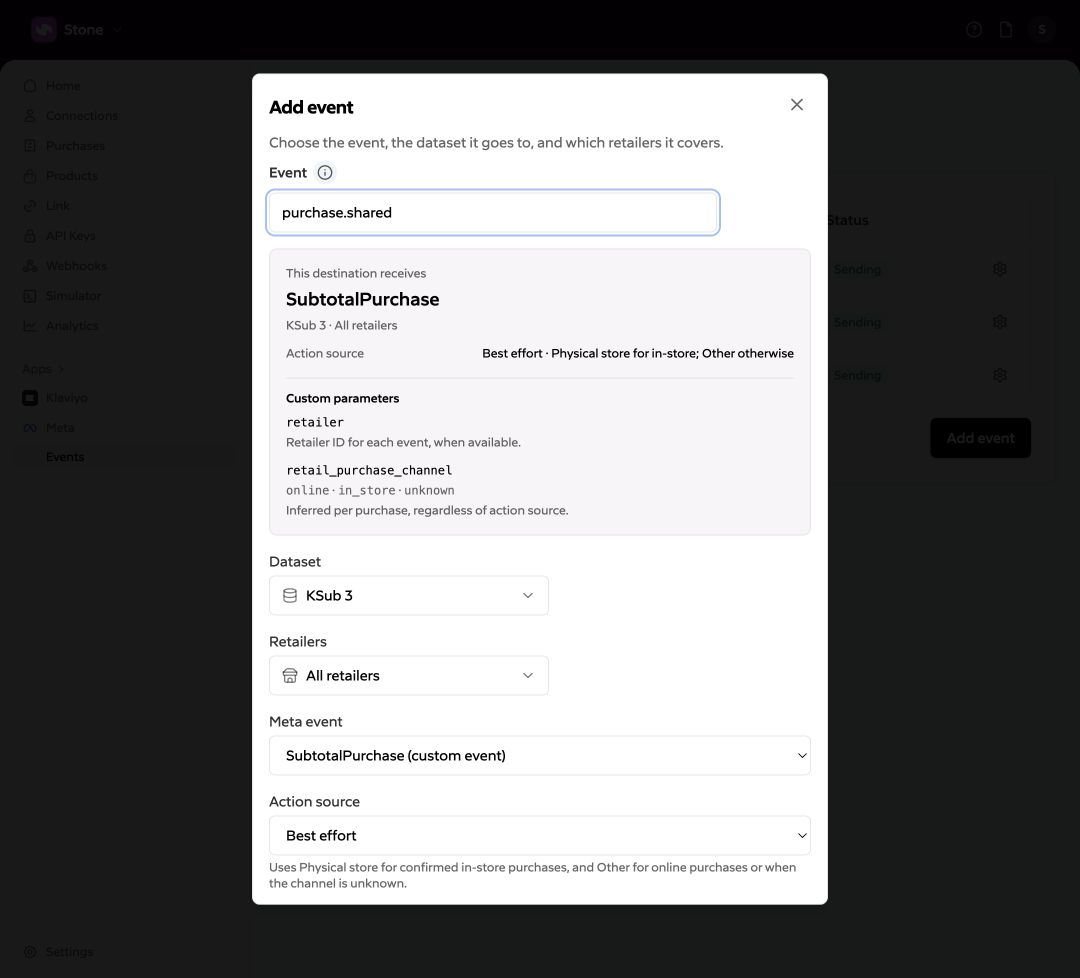Click the Add event button behind dialog
The height and width of the screenshot is (978, 1080).
[980, 438]
